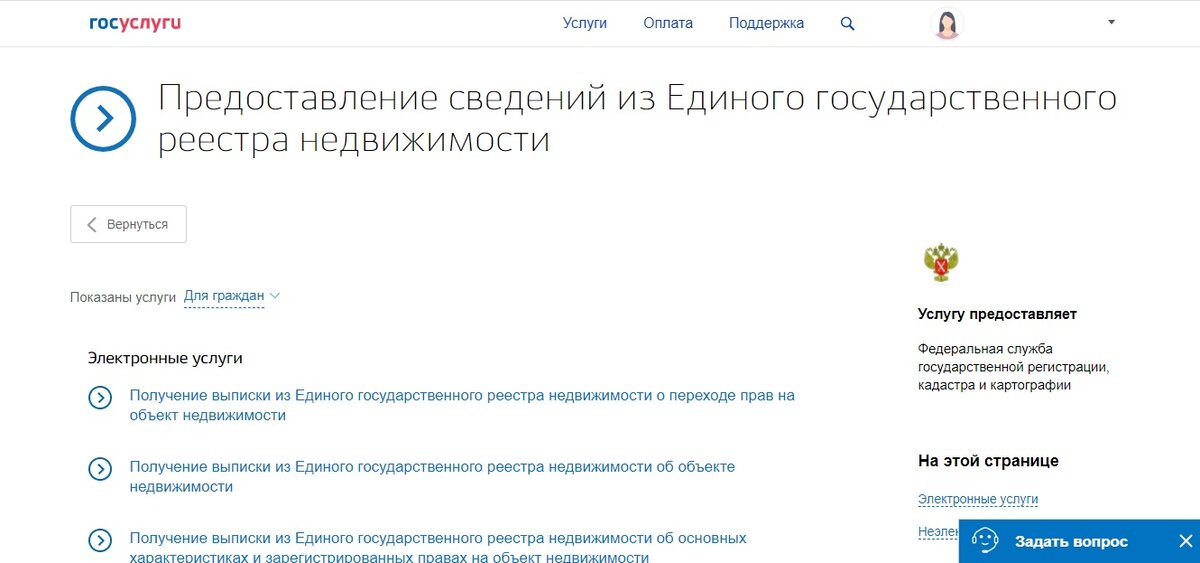Open выписка о переходе прав link
The image size is (1200, 563).
click(462, 405)
